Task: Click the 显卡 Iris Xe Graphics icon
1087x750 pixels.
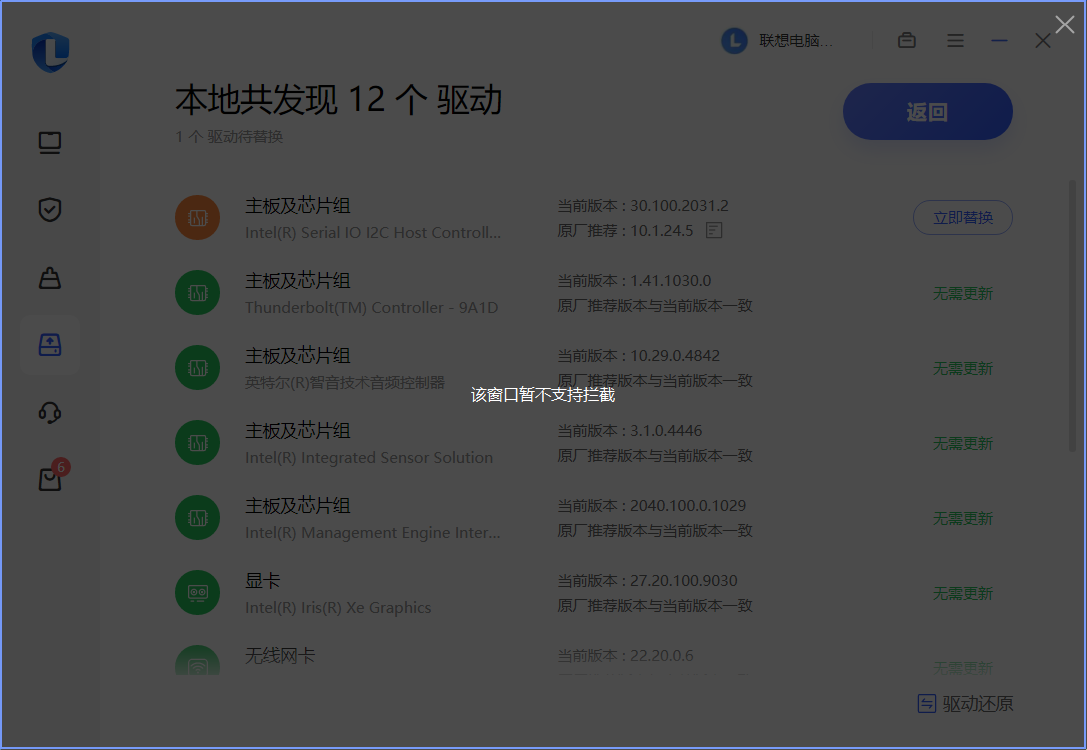Action: [x=198, y=592]
